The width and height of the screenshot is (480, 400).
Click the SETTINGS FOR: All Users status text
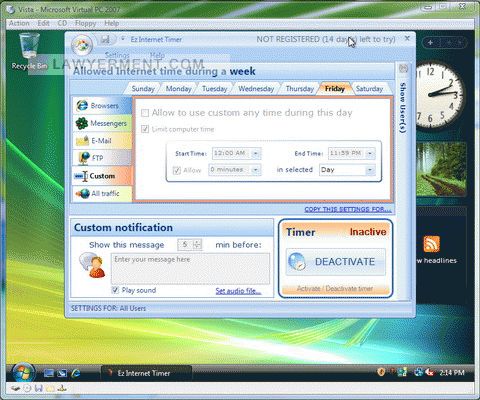(108, 308)
